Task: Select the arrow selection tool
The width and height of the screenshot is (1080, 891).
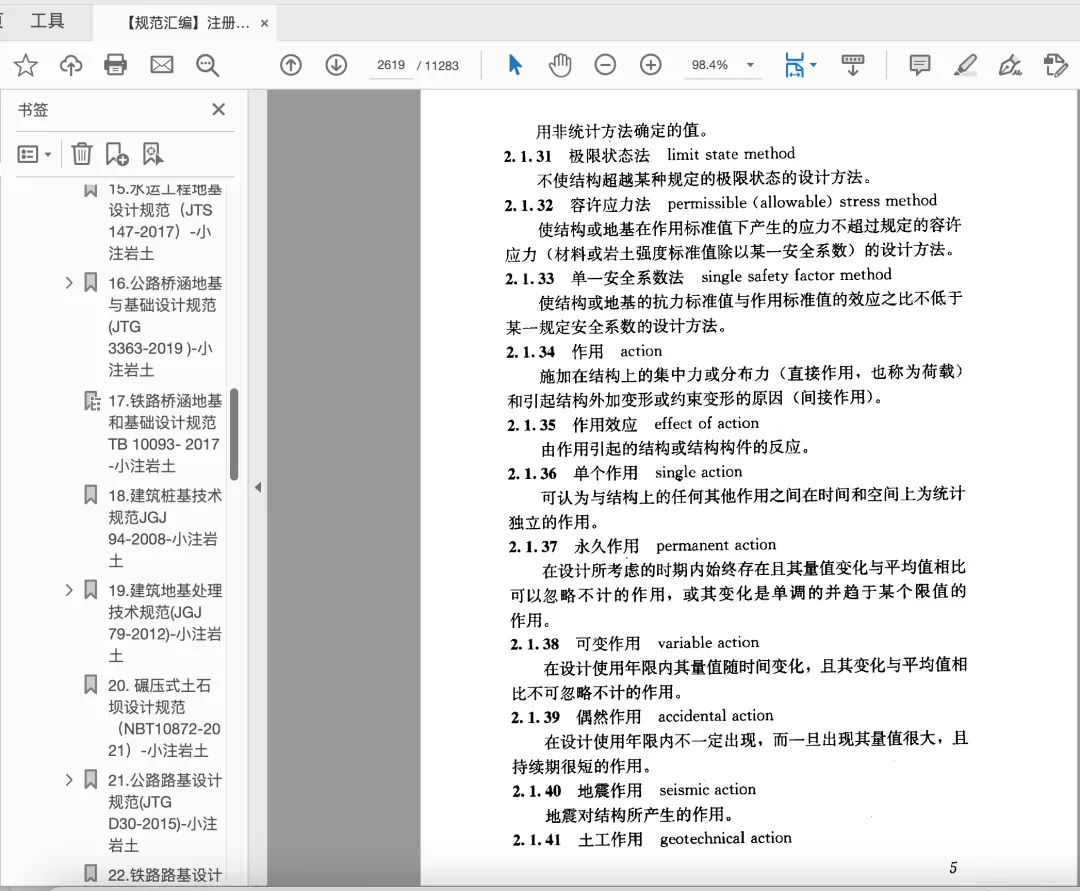Action: (x=515, y=65)
